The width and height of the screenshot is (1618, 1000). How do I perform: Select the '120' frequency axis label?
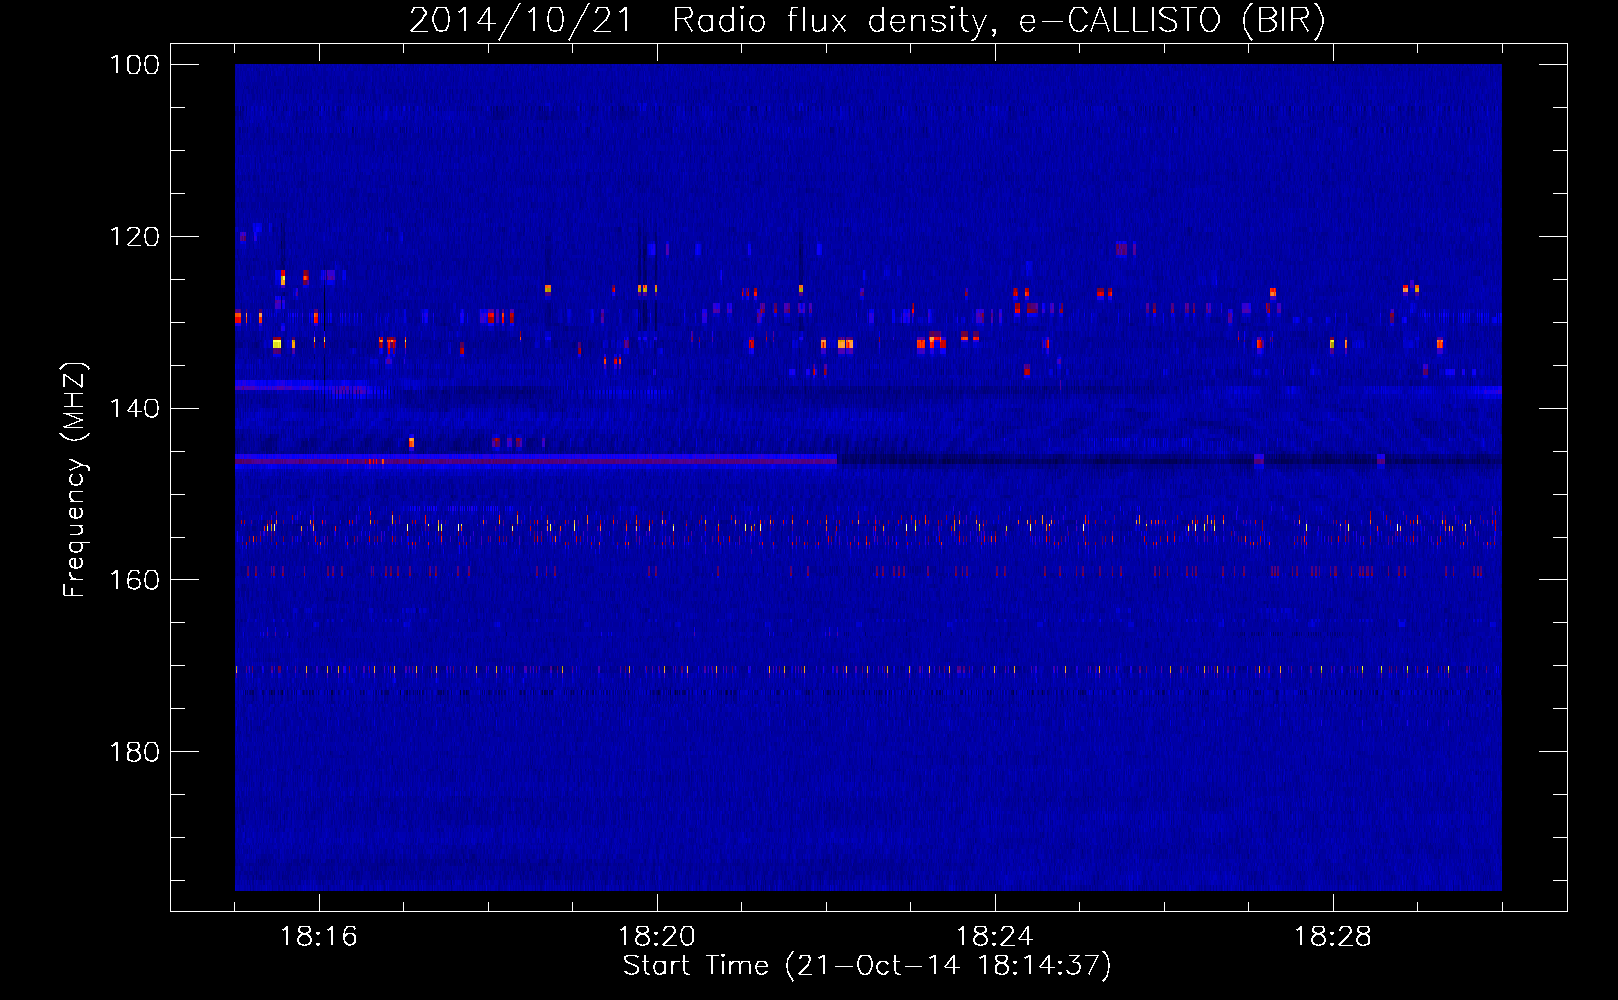[x=134, y=237]
